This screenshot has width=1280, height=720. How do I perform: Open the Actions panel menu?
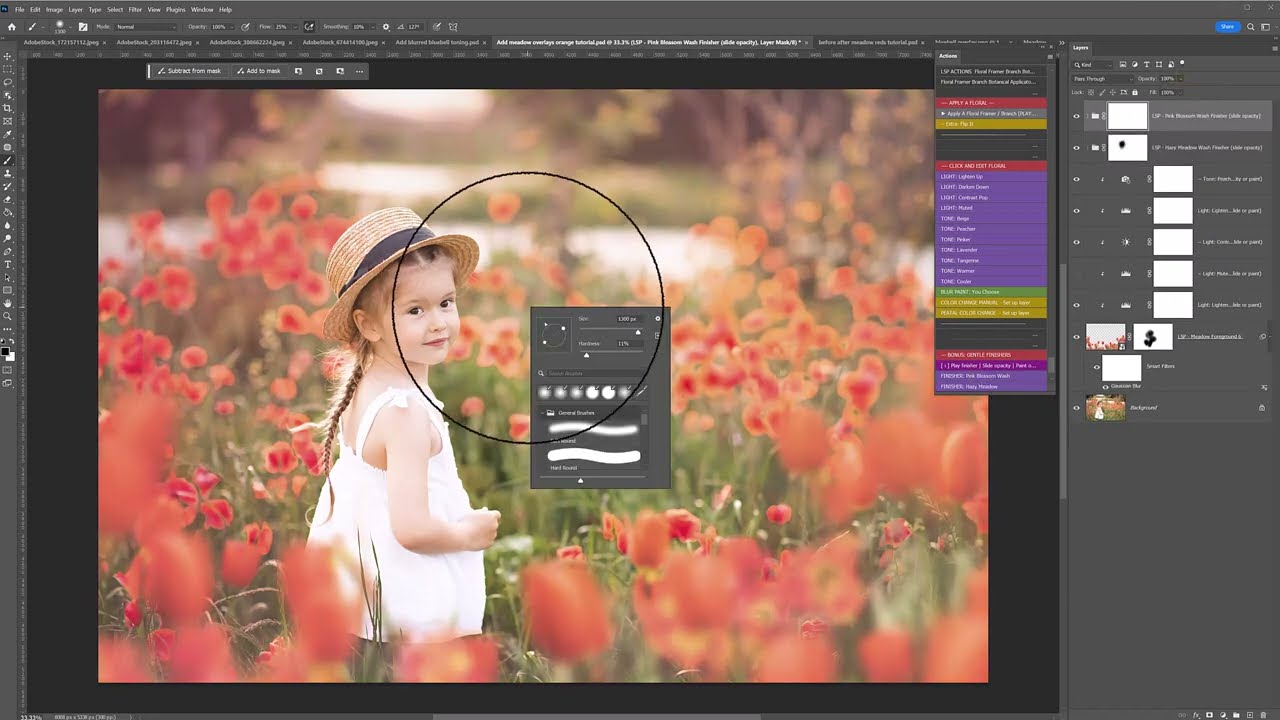click(x=1048, y=56)
